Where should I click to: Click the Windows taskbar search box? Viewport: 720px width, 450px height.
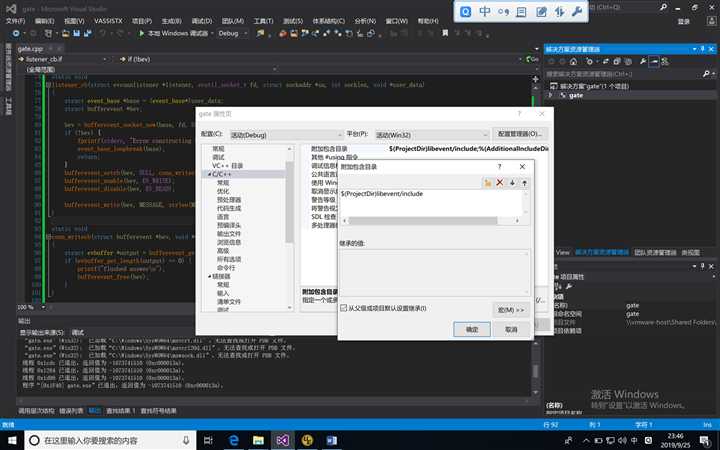[110, 440]
